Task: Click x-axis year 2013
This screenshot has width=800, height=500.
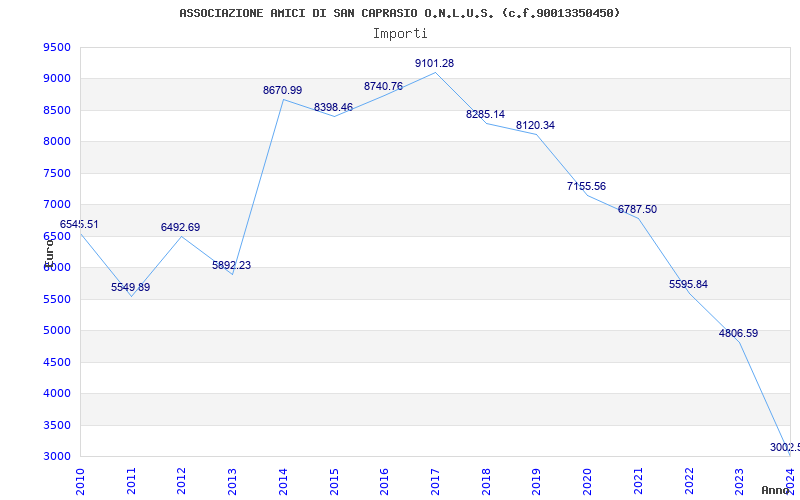Action: point(232,482)
